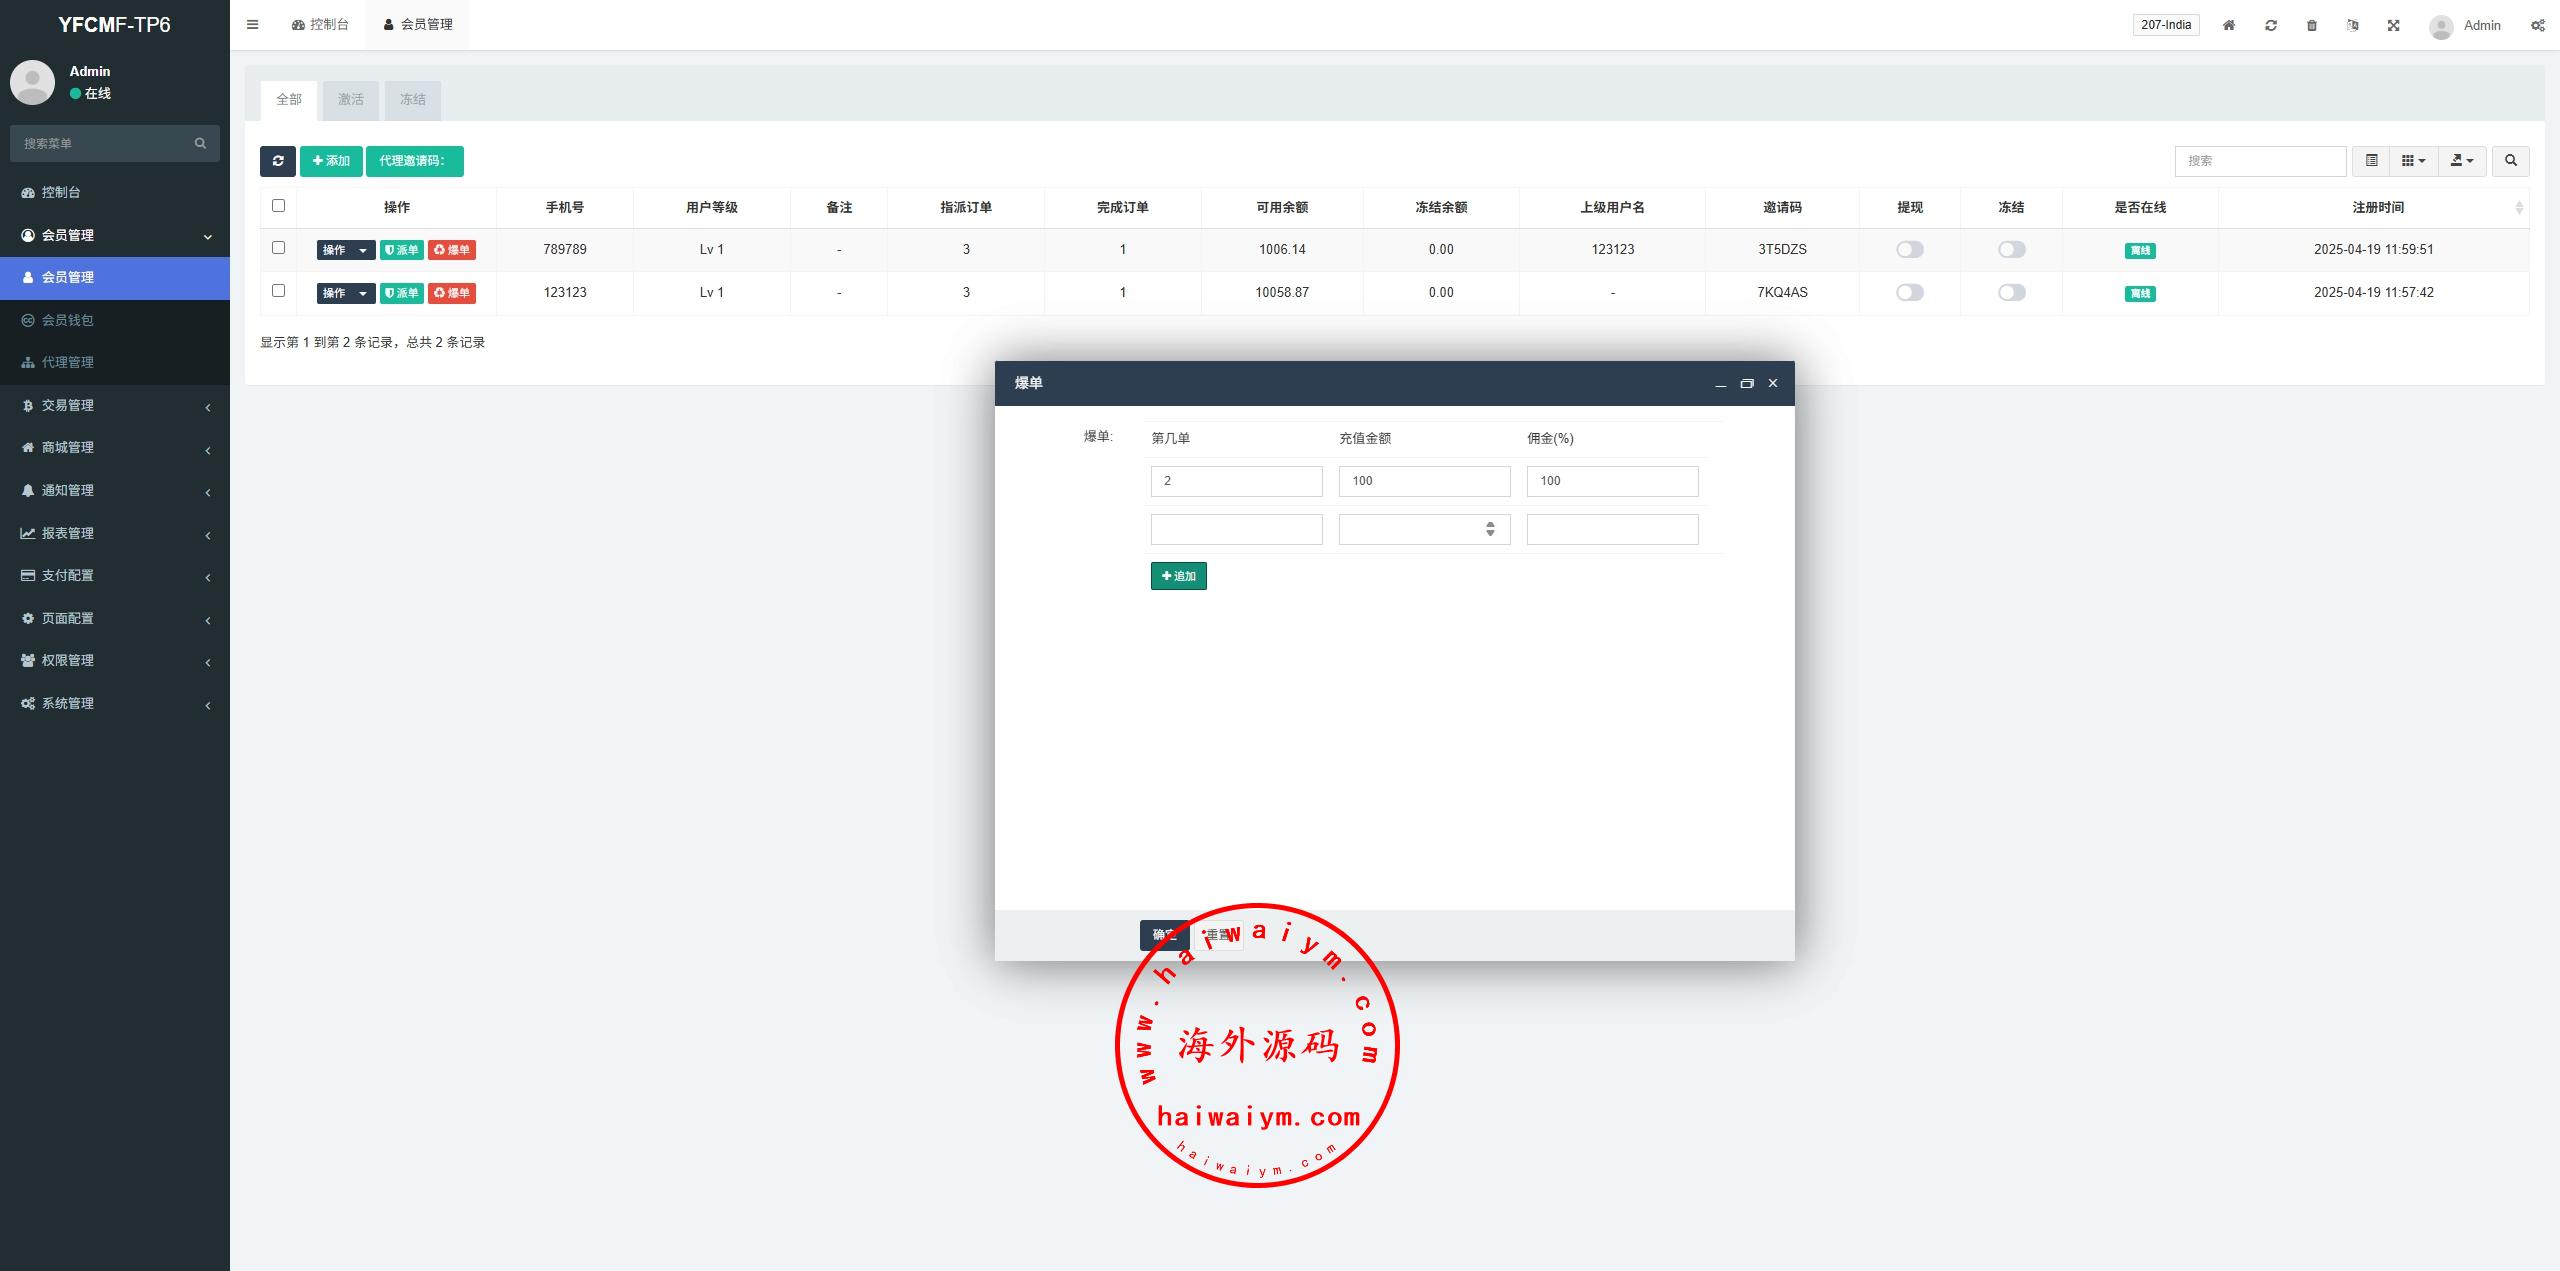Click the trash clear-cache icon in header
The width and height of the screenshot is (2560, 1271).
point(2311,25)
